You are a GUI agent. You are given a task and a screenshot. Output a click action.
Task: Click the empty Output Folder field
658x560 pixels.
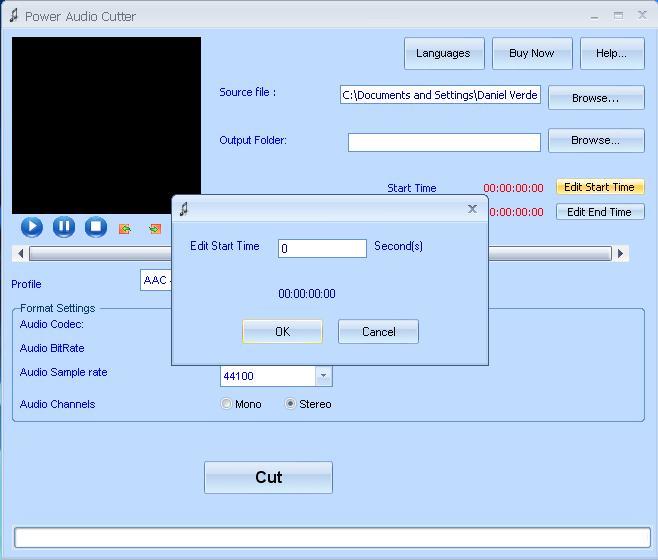click(x=444, y=142)
